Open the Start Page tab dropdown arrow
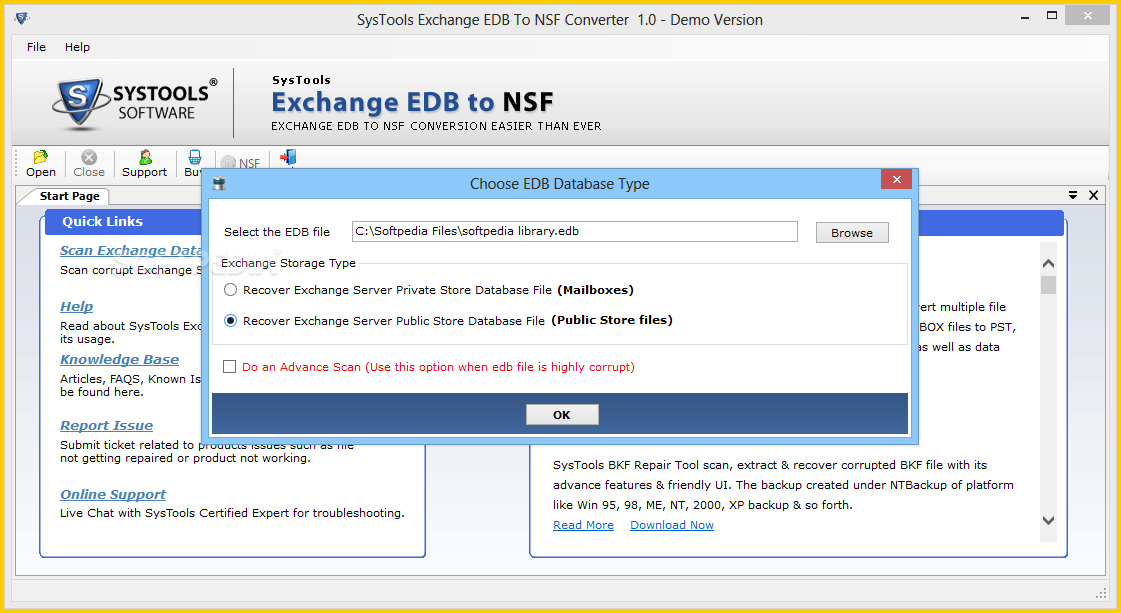1121x613 pixels. (x=1073, y=195)
